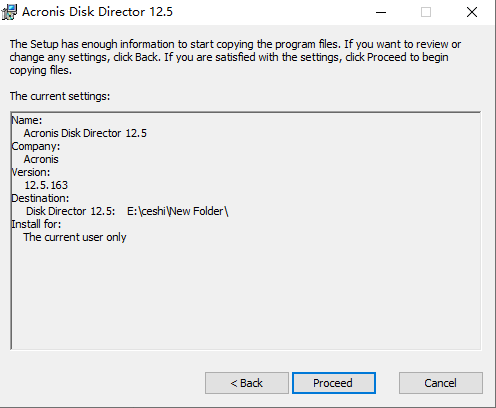496x408 pixels.
Task: Click the Name: line in current settings
Action: coord(27,120)
